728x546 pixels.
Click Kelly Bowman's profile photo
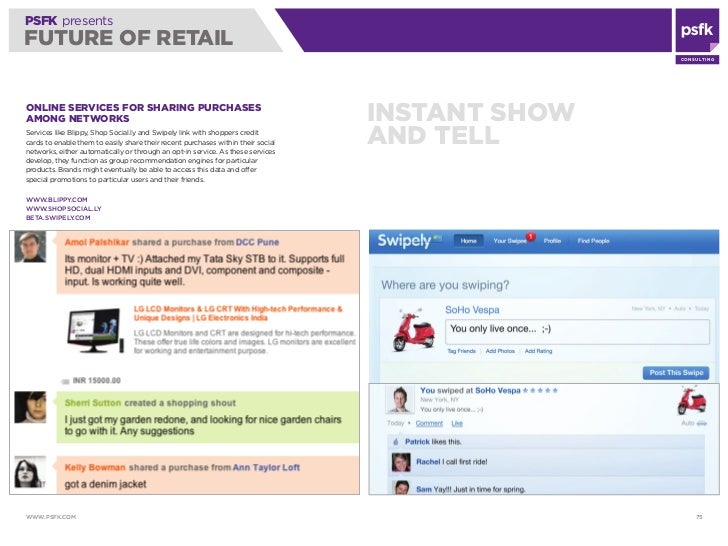30,472
